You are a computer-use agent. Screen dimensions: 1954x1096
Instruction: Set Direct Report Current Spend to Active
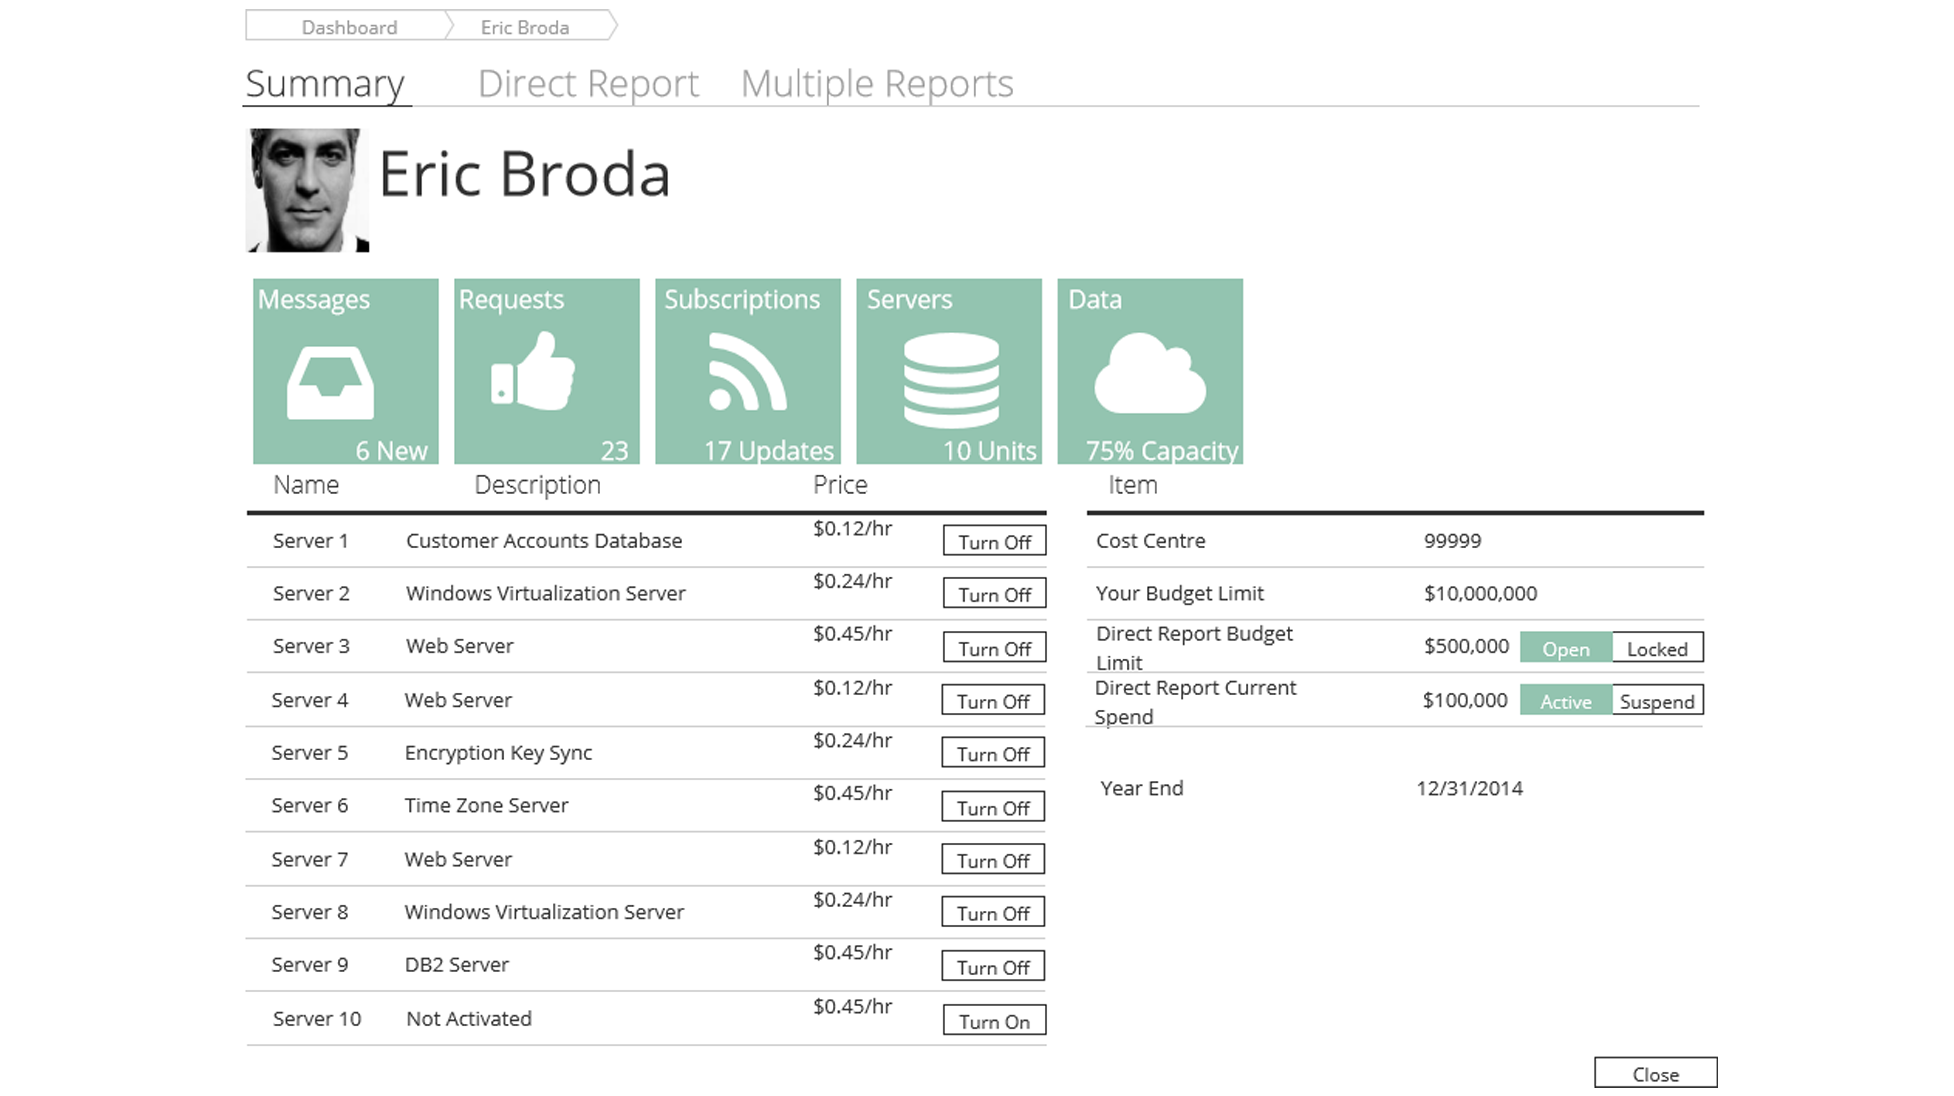click(1565, 701)
